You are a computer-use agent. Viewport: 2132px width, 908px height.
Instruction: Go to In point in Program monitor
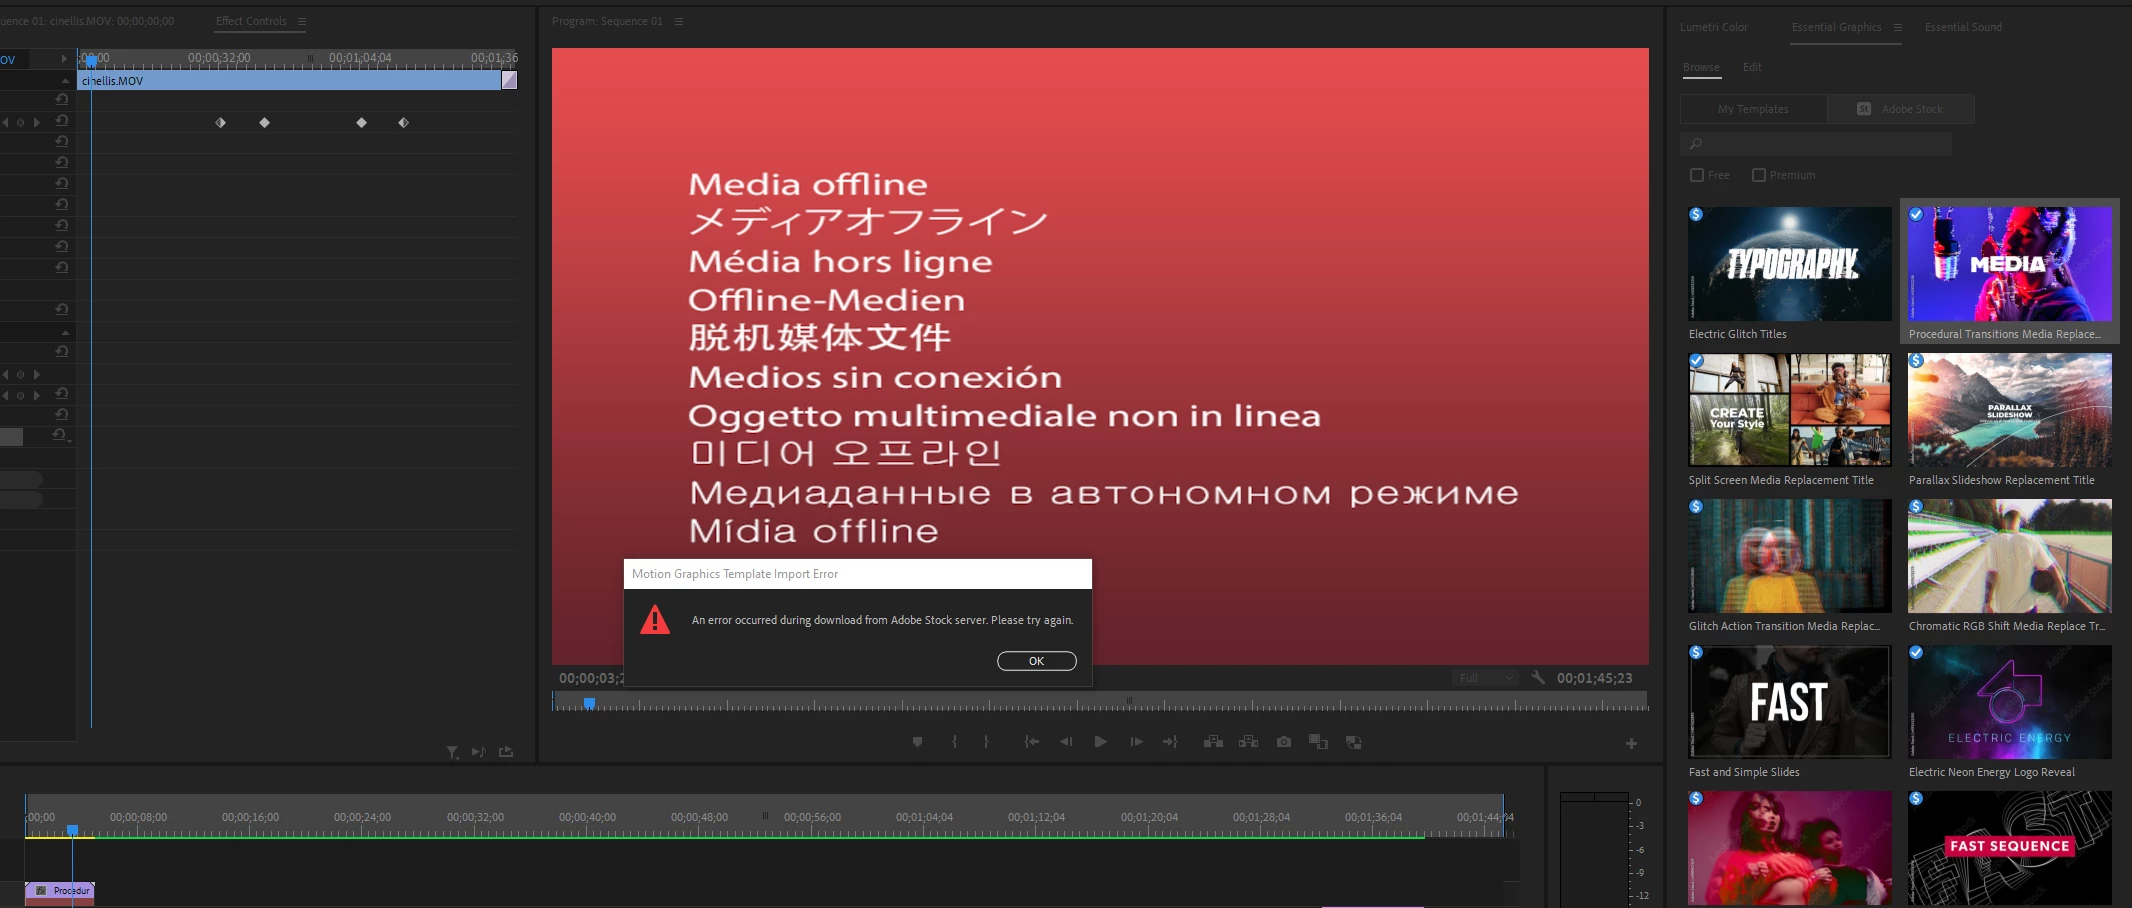point(1031,742)
